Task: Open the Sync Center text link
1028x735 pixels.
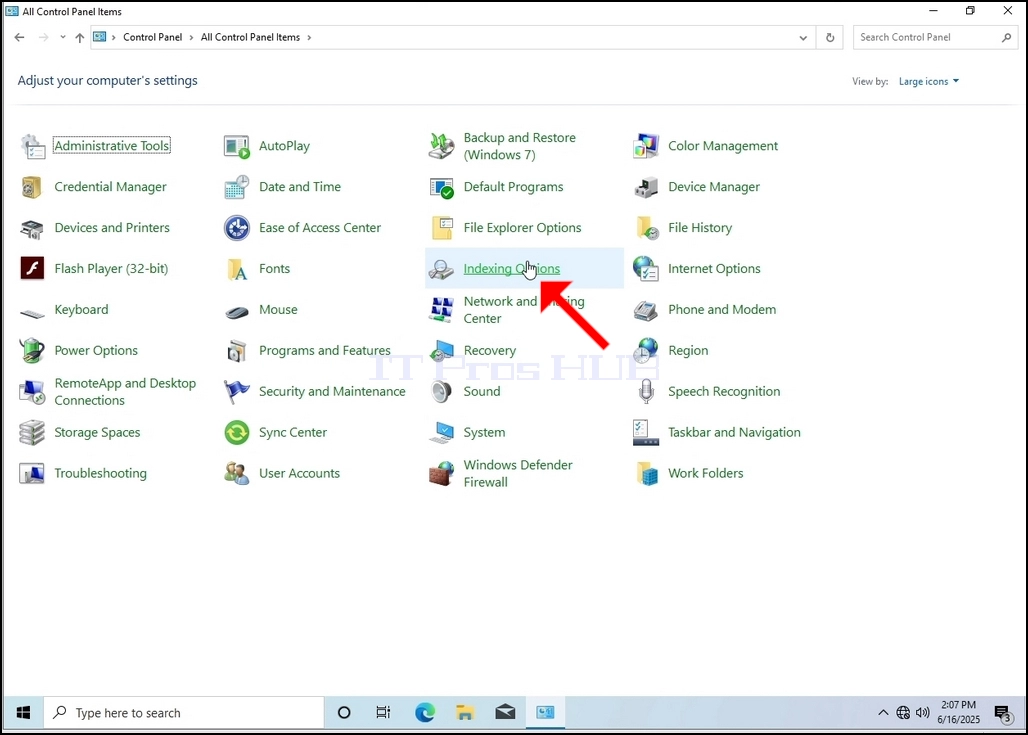Action: pyautogui.click(x=292, y=433)
